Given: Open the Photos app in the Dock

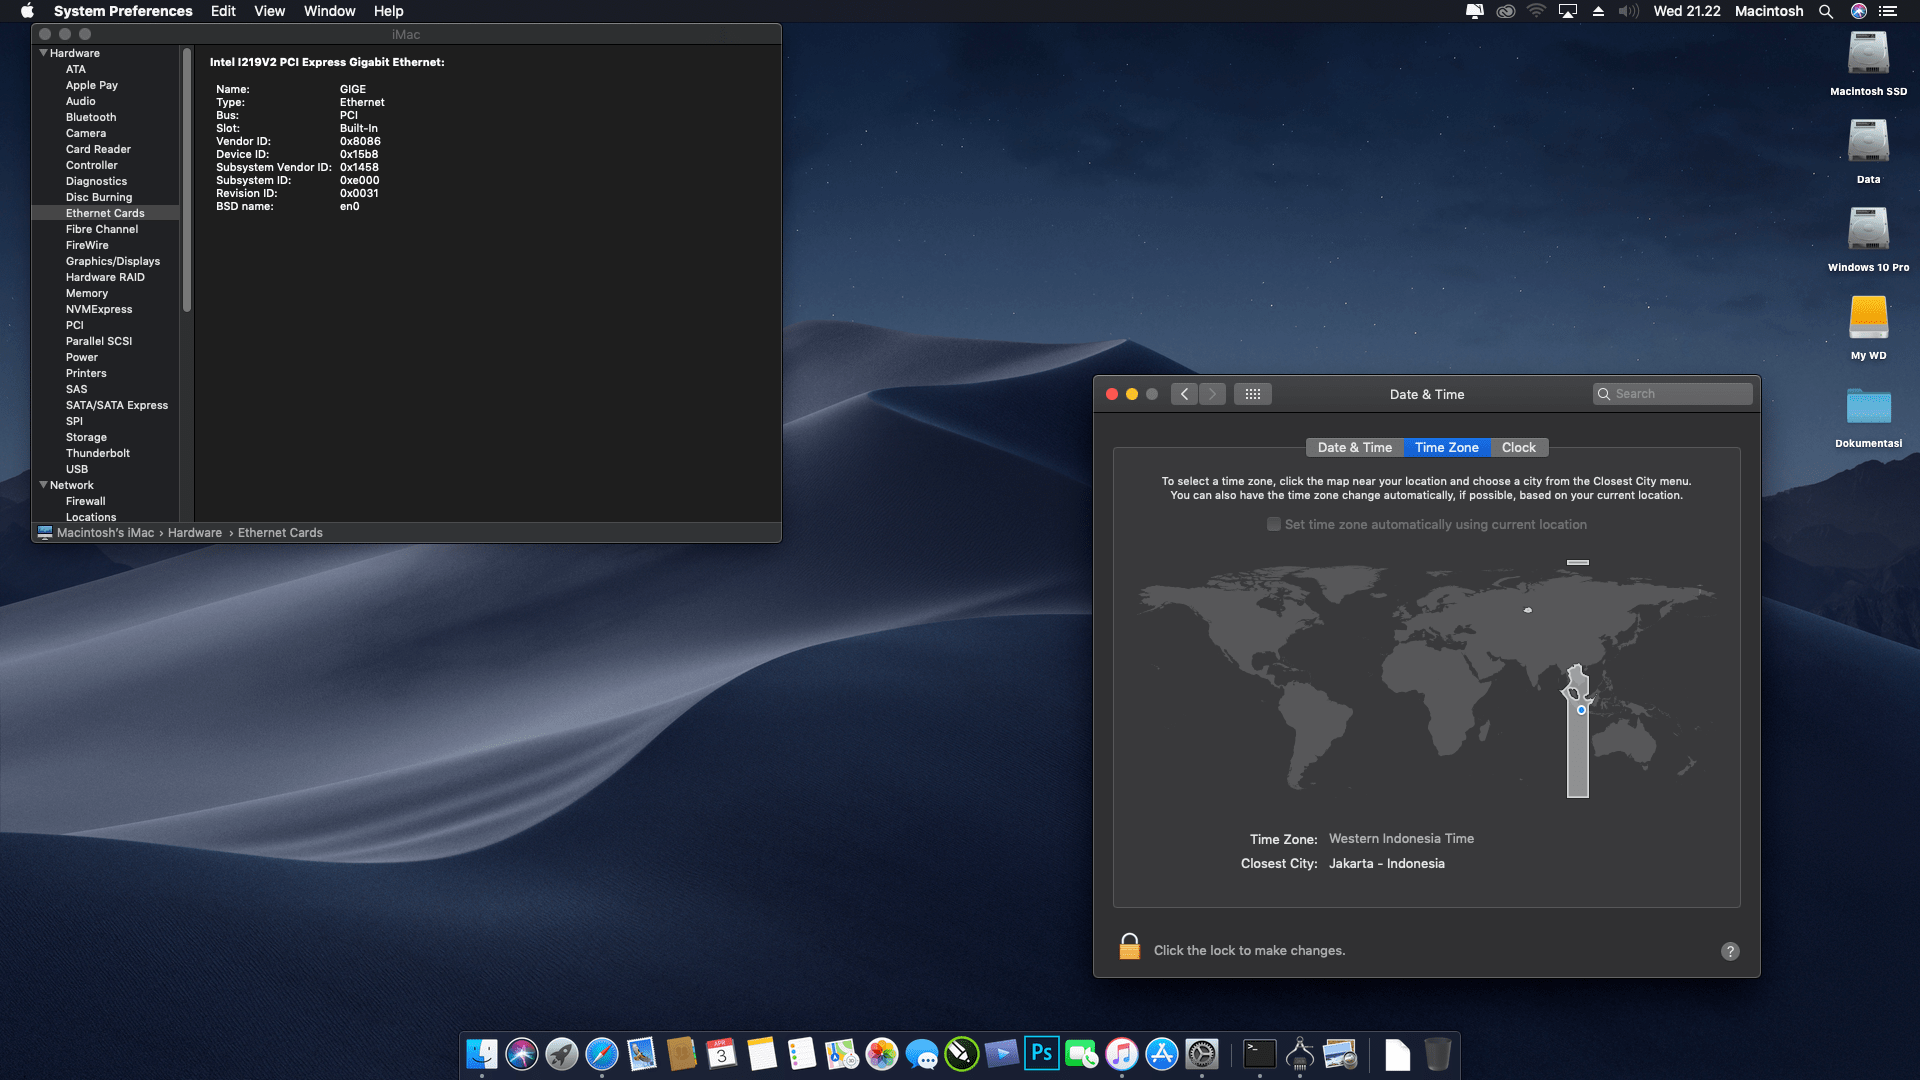Looking at the screenshot, I should coord(882,1053).
